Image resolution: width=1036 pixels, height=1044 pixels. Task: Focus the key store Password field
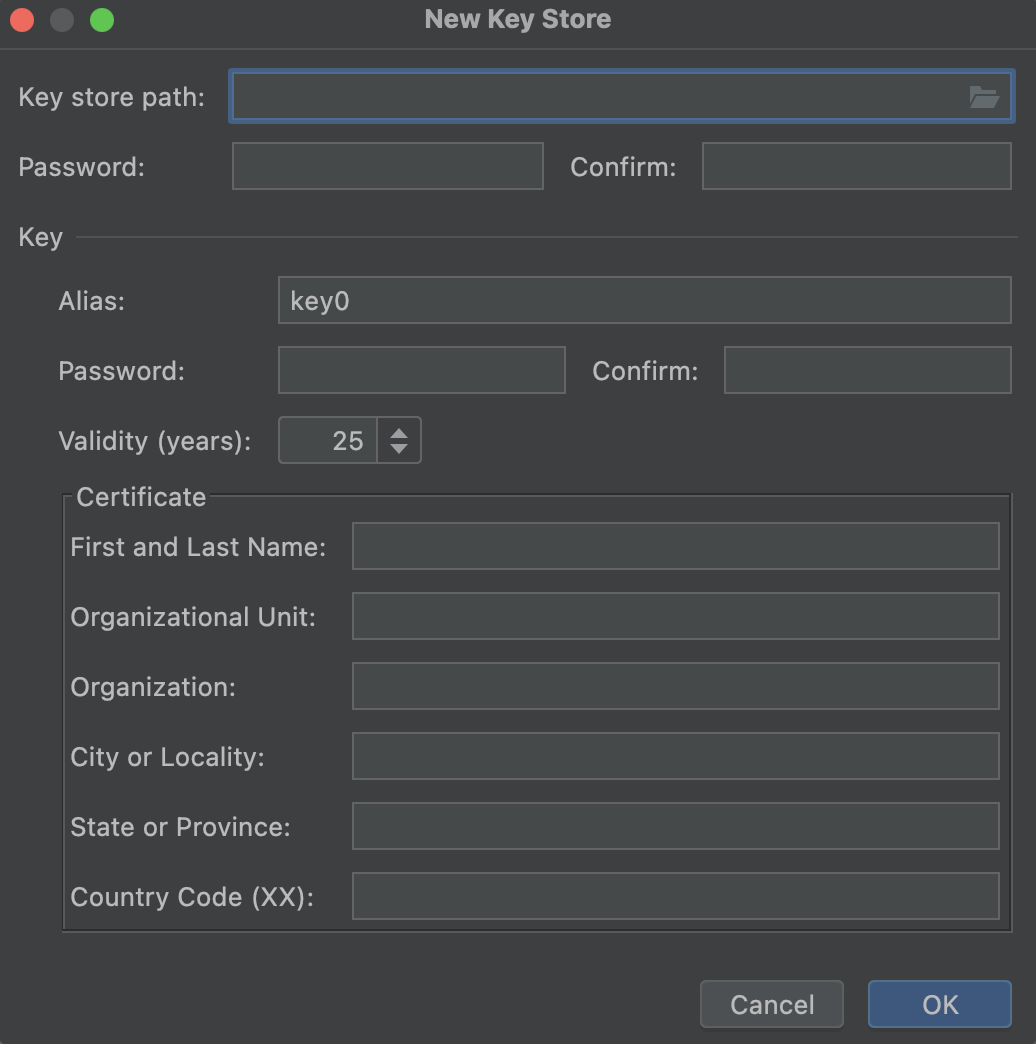(x=388, y=166)
